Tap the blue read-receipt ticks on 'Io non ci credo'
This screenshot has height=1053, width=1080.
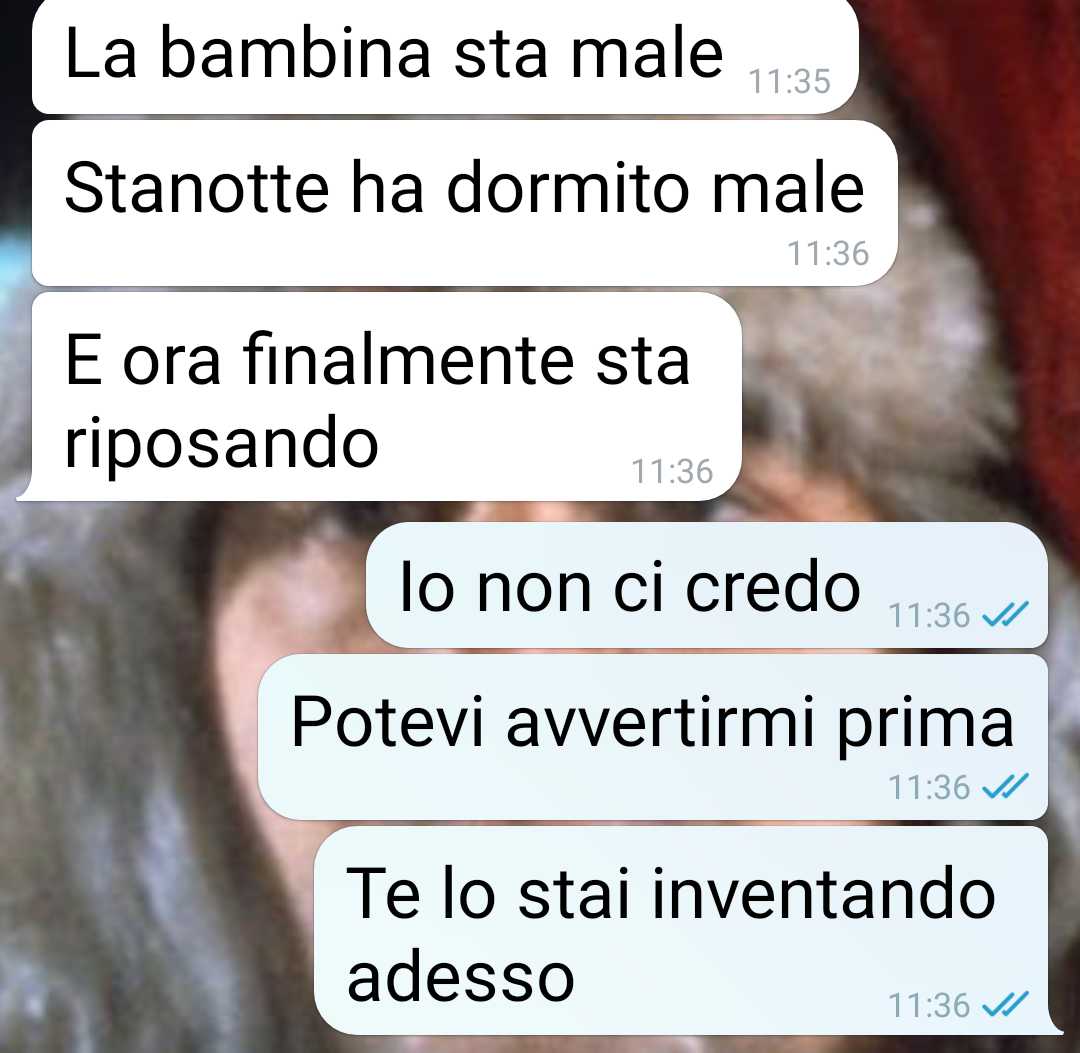point(1005,614)
